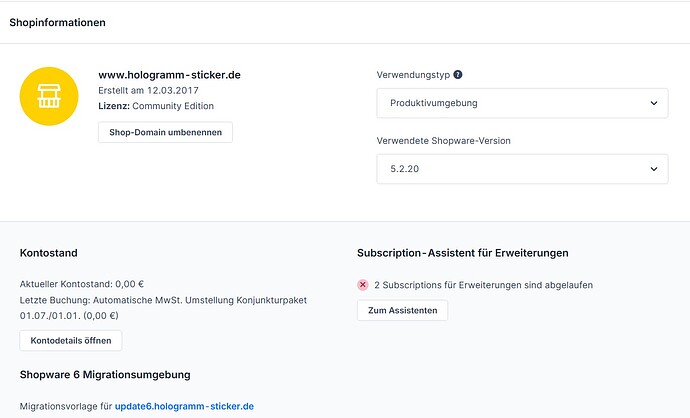Click the Erstellt am 12.03.2017 text
Screen dimensions: 690x418
point(148,90)
